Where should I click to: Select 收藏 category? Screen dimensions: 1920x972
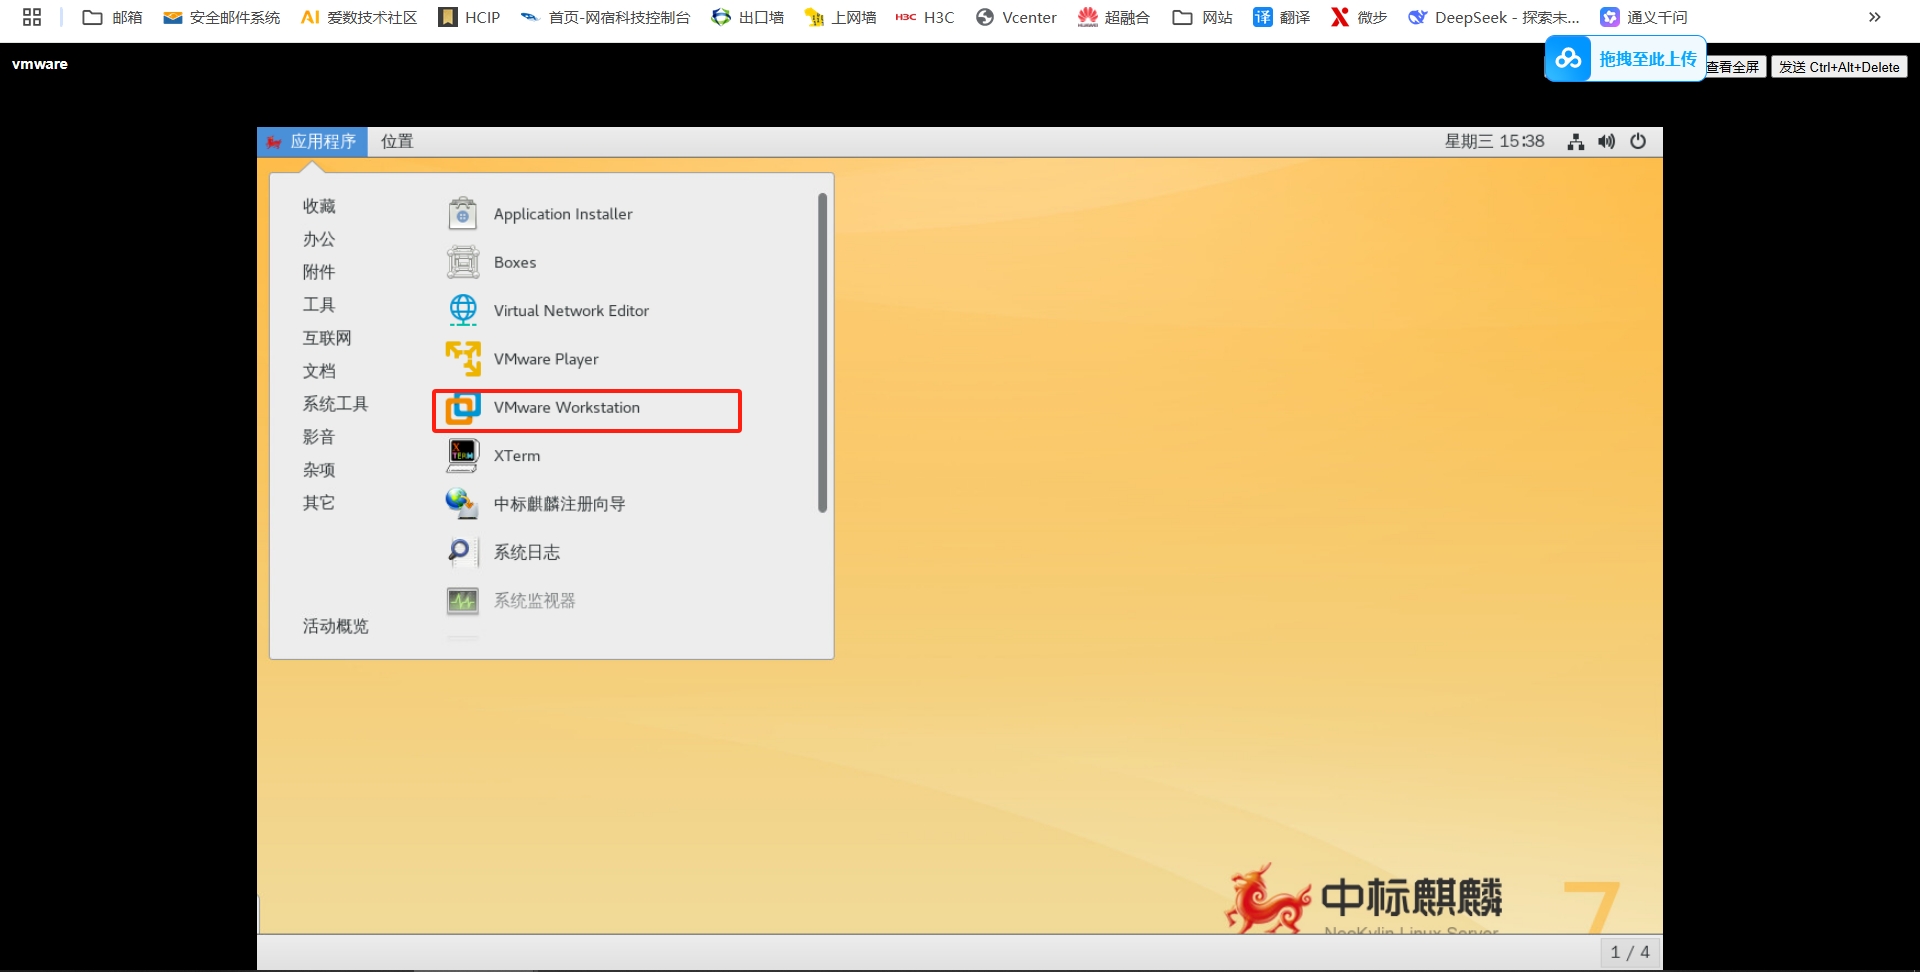(319, 206)
